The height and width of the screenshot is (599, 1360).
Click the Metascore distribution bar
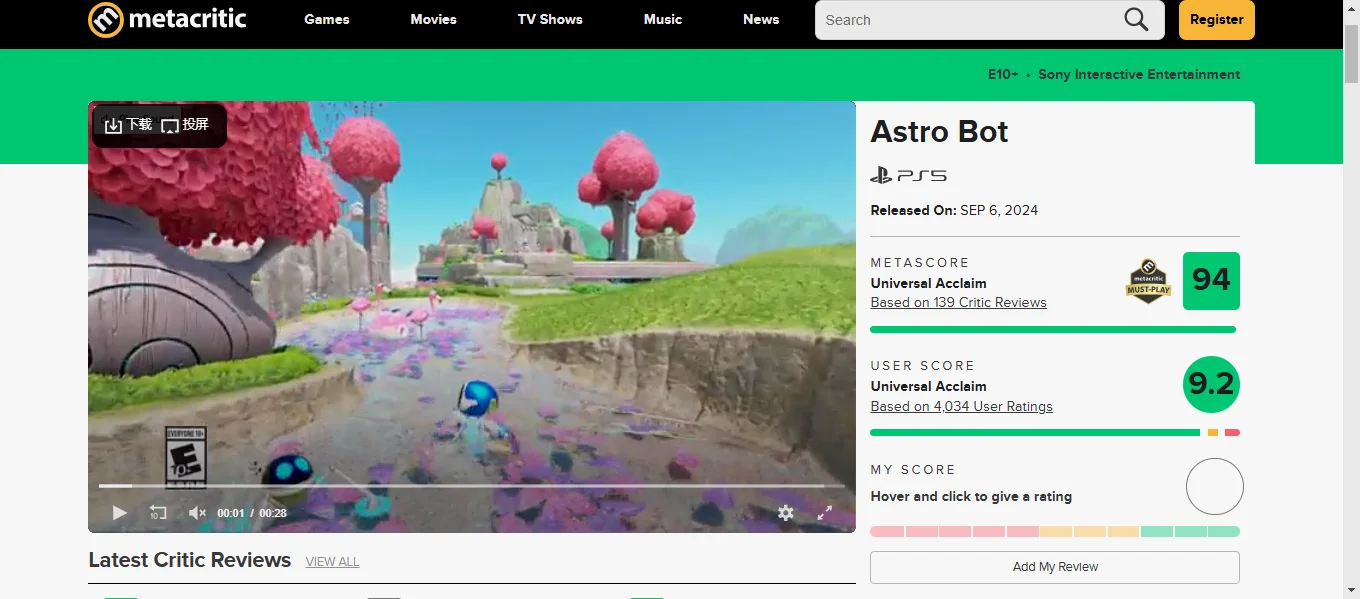pos(1053,329)
